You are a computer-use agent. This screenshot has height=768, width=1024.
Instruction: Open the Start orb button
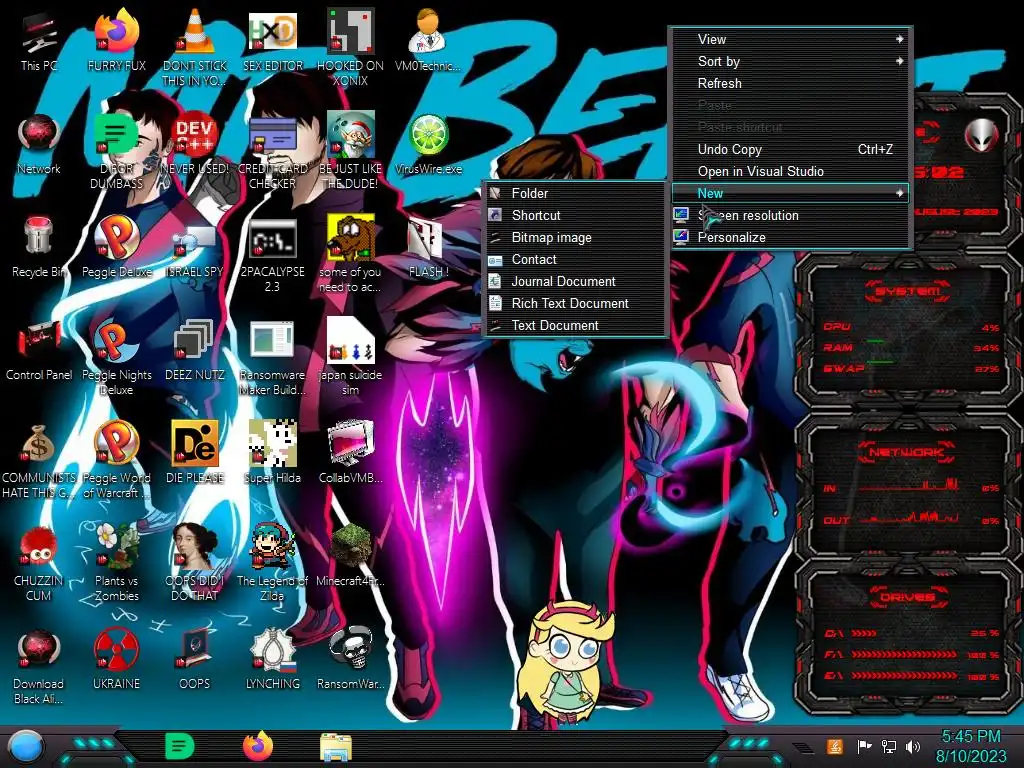[25, 746]
